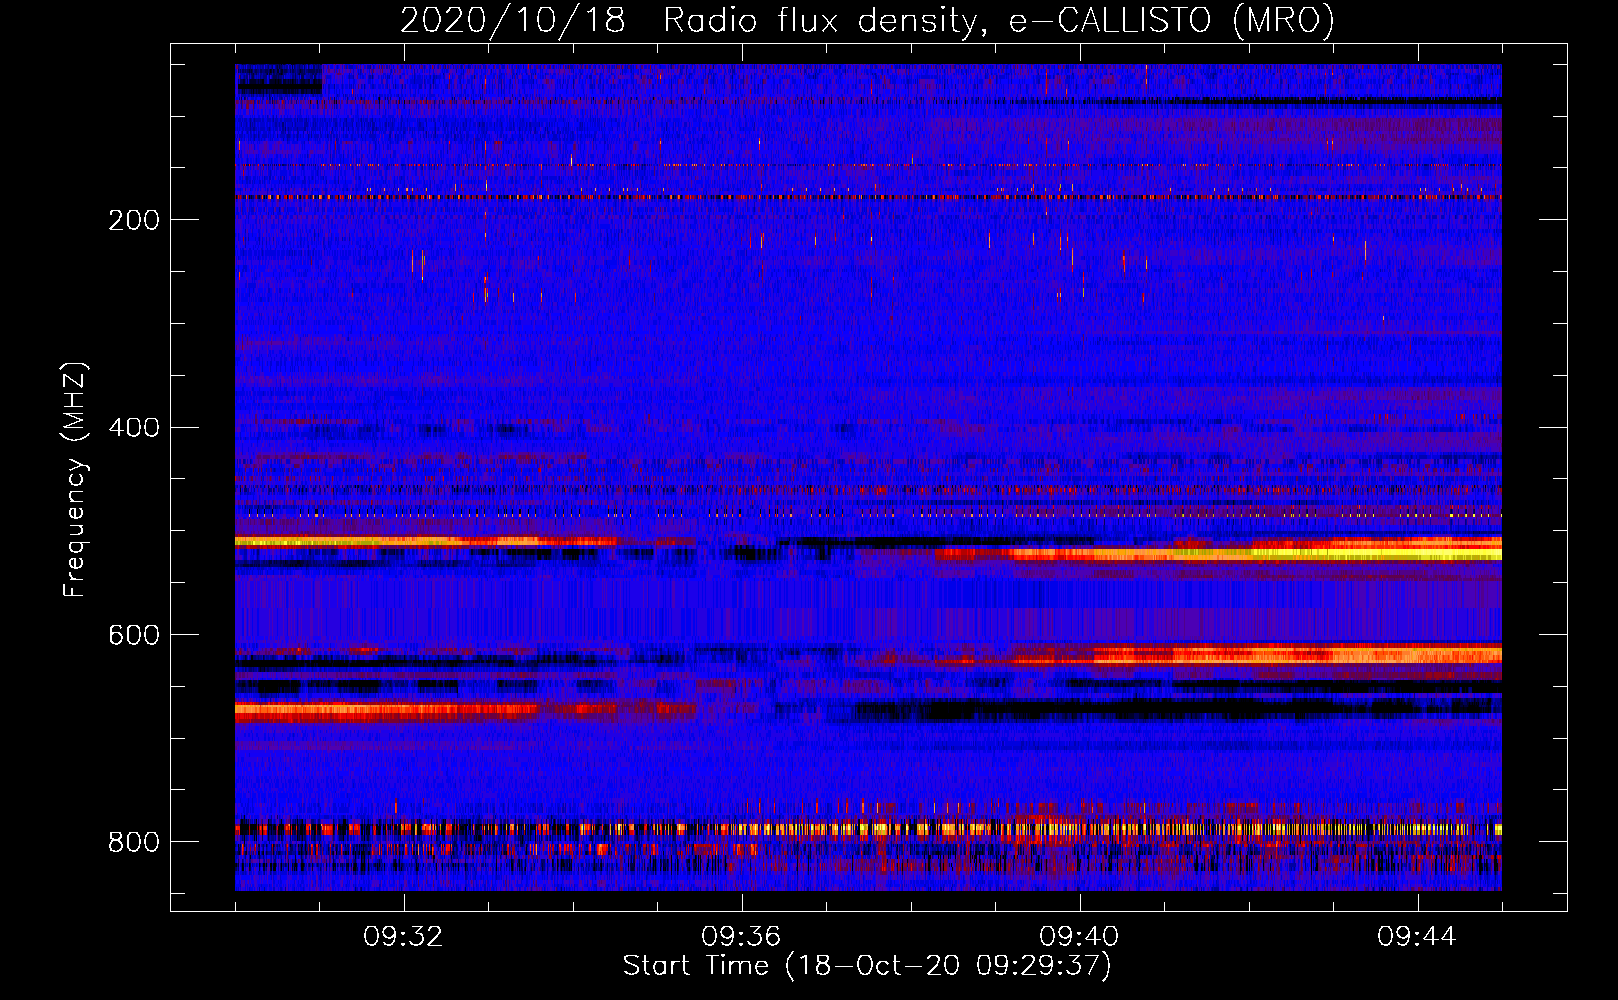Click the 09:40 time tick label
Viewport: 1618px width, 1000px height.
coord(1079,937)
